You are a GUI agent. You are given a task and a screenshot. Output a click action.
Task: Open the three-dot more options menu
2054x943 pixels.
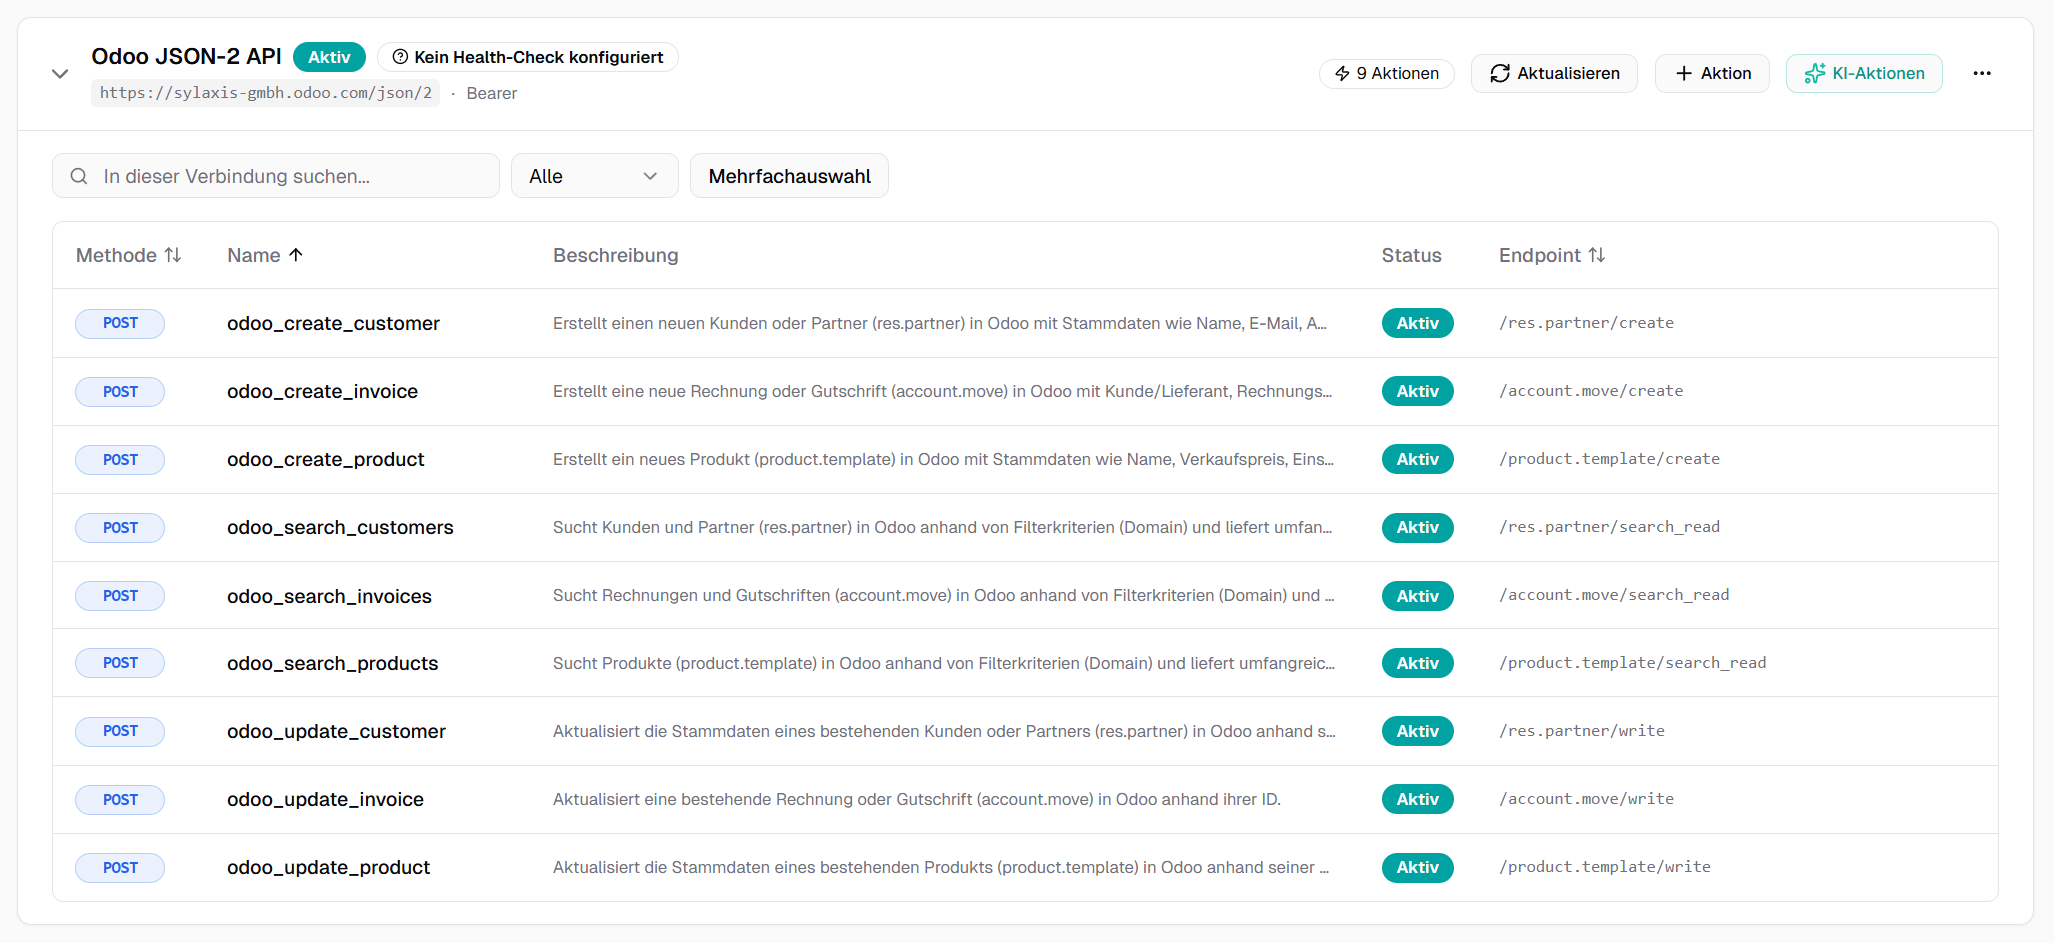point(1981,73)
